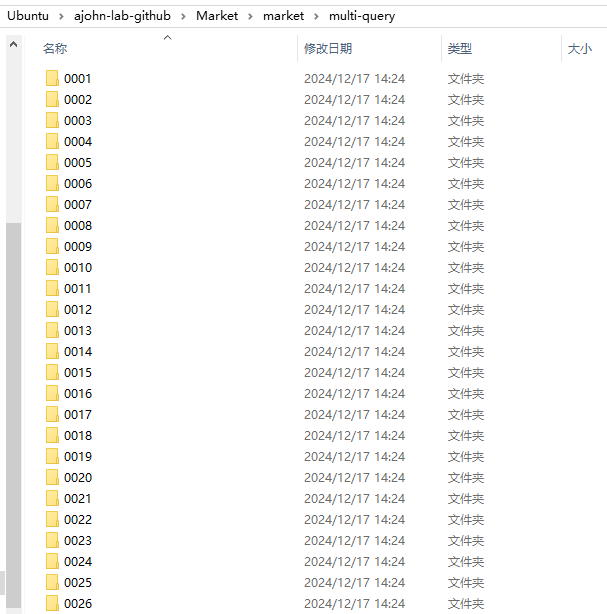Viewport: 607px width, 614px height.
Task: Navigate to ajohn-lab-github in the address bar
Action: coord(122,16)
